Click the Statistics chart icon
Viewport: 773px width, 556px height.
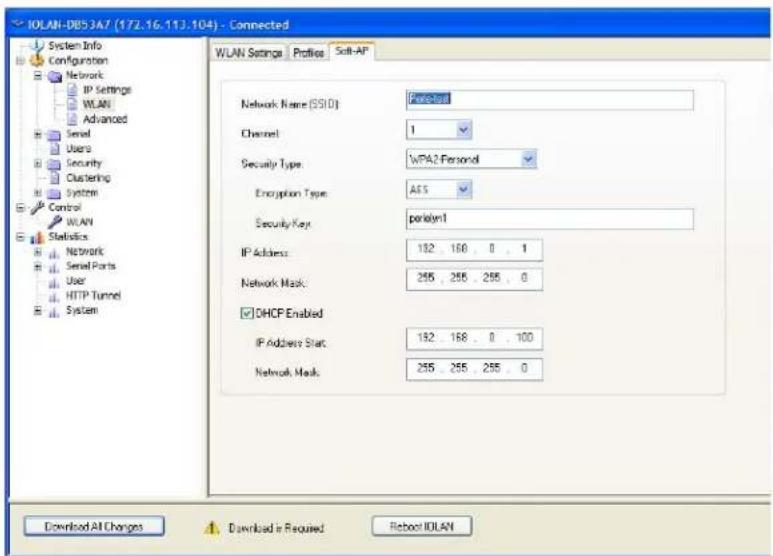coord(37,238)
